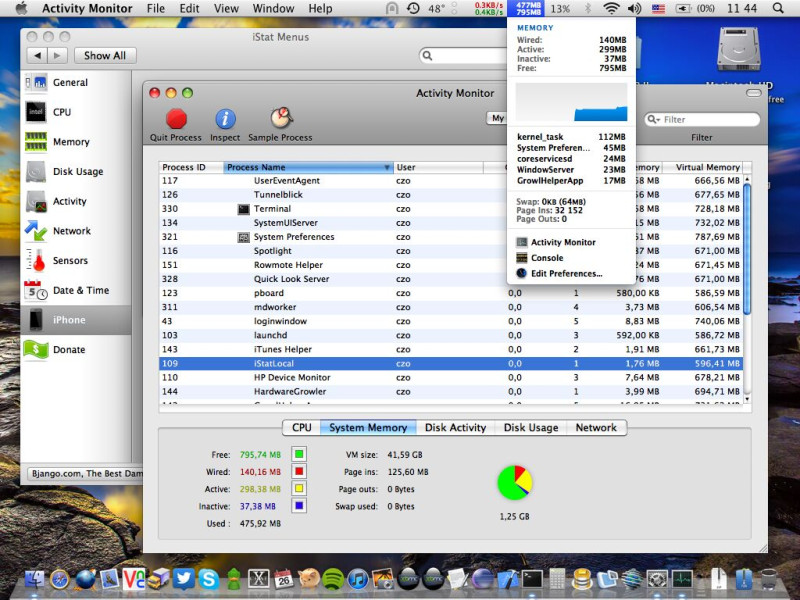Open Spotlight search in the menu bar

click(778, 8)
